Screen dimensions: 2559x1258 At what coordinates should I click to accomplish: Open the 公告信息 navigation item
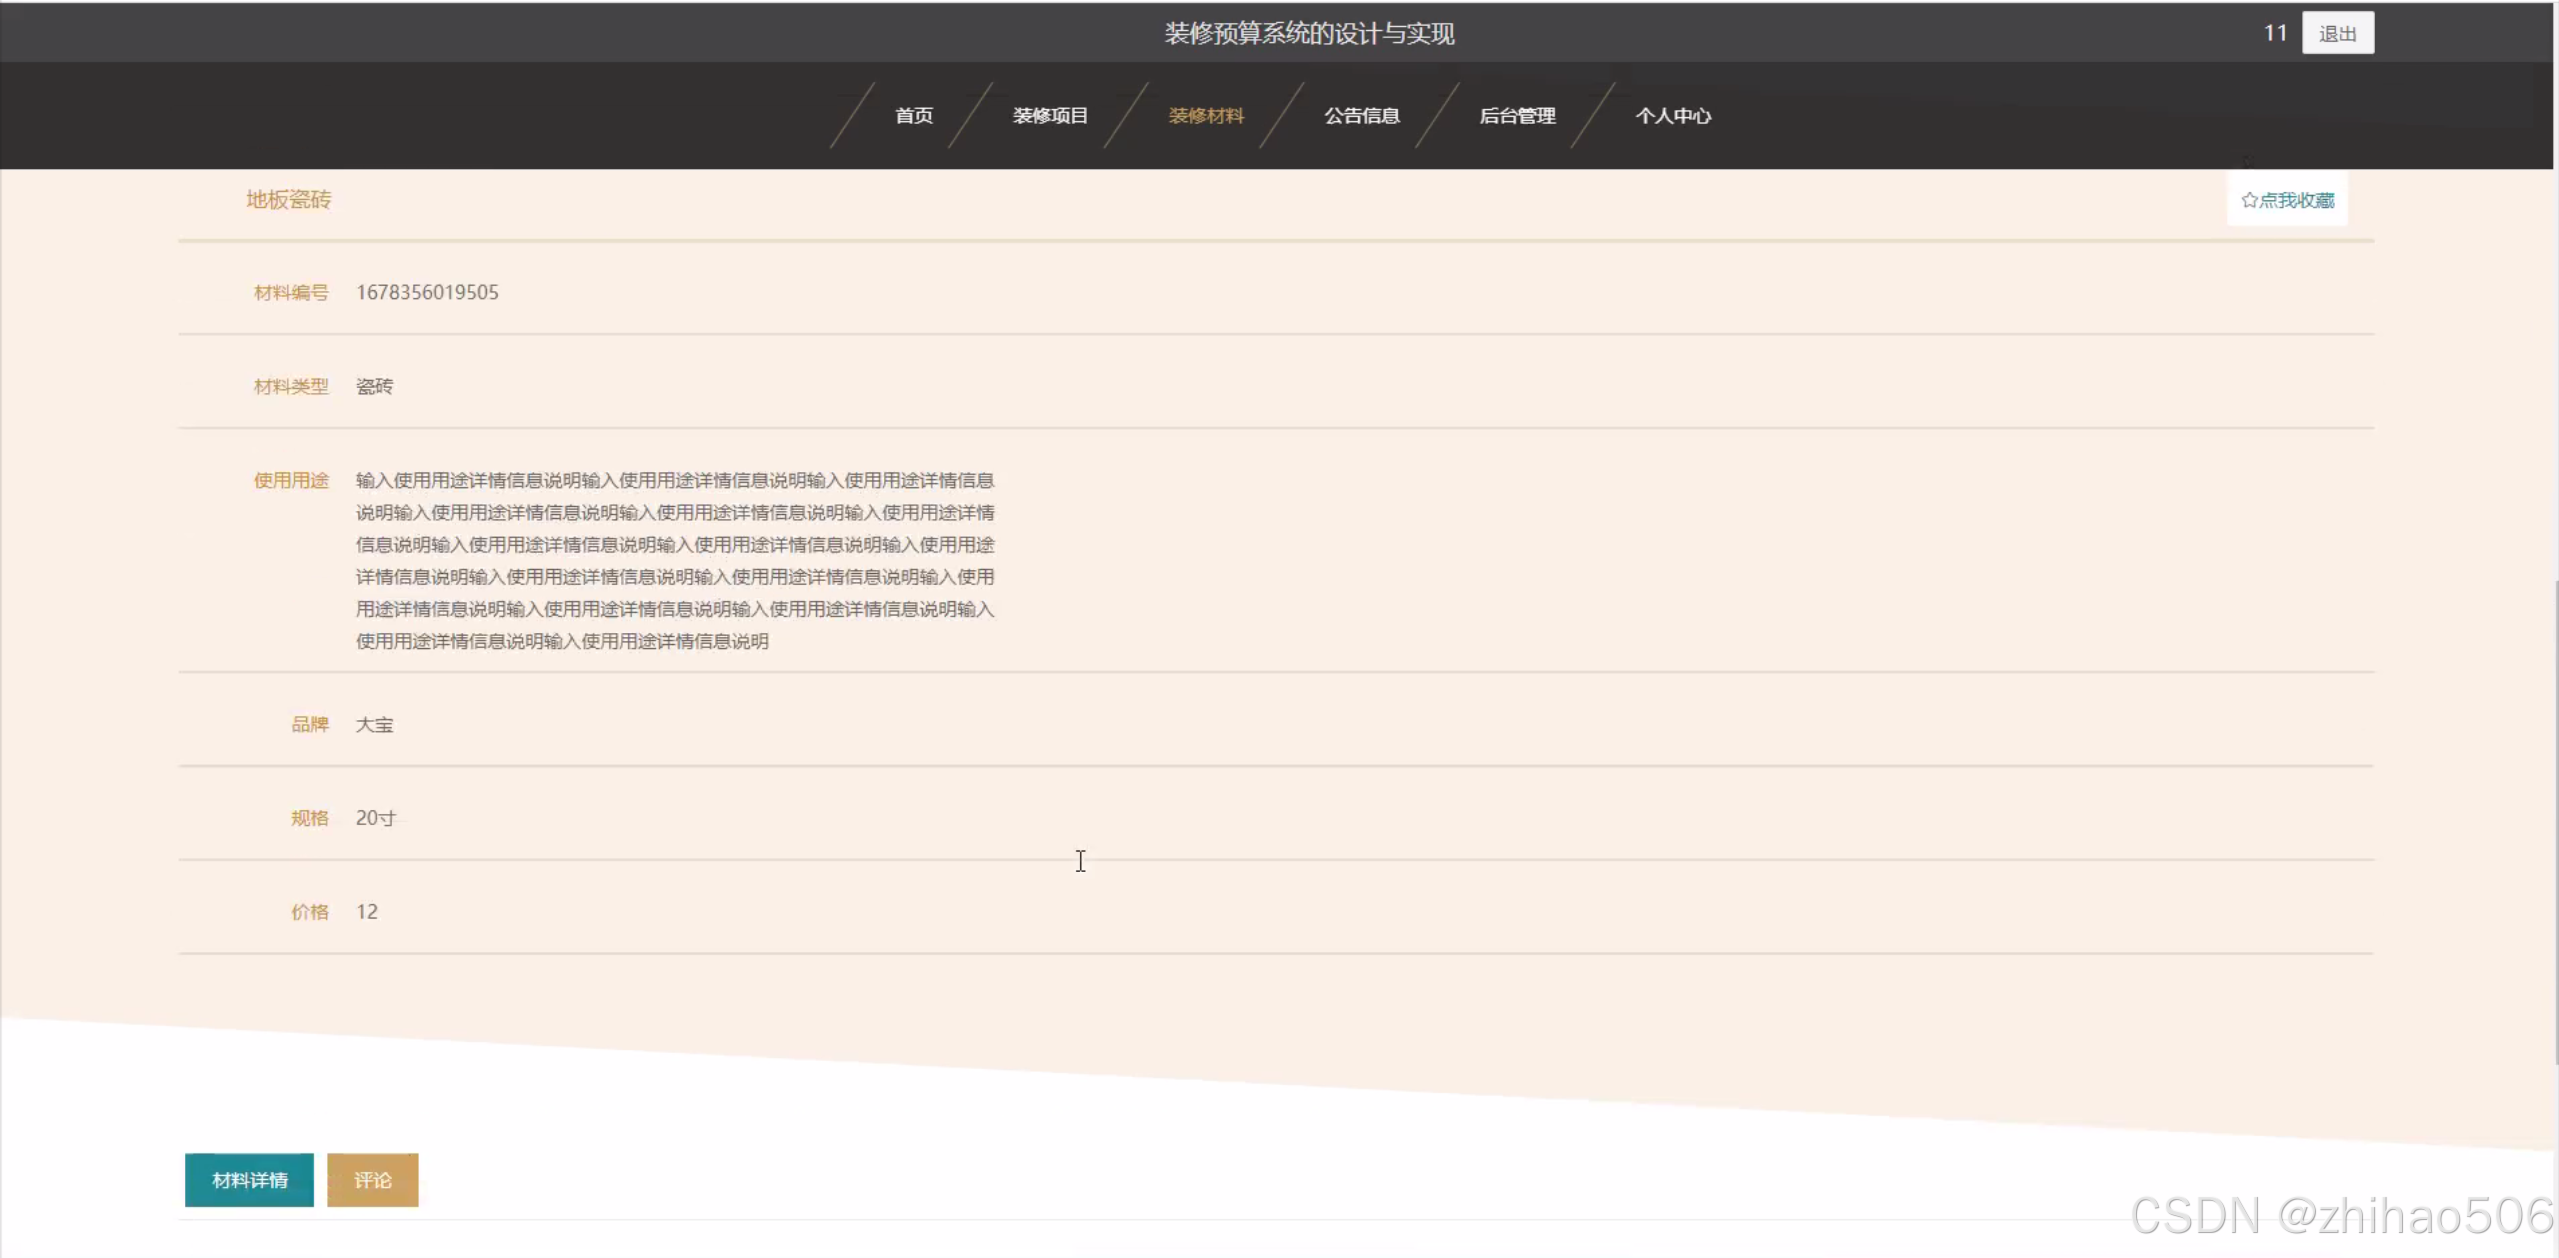coord(1362,116)
